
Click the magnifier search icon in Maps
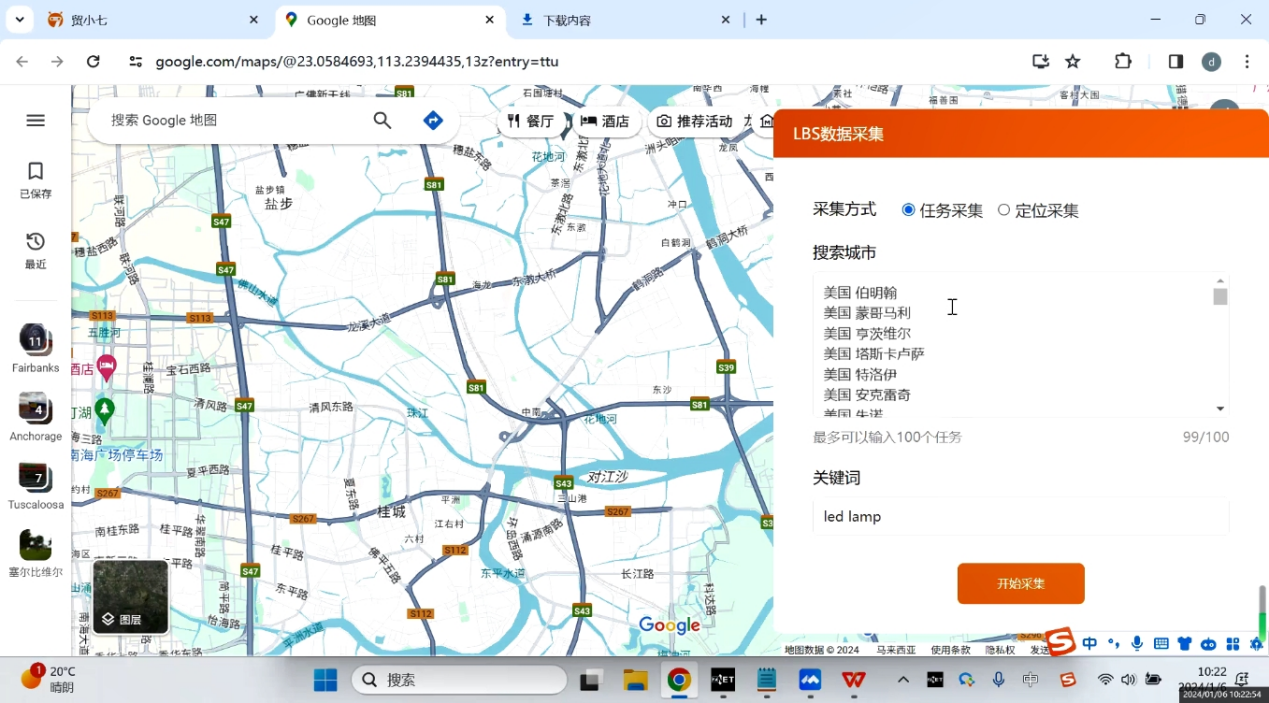[382, 120]
